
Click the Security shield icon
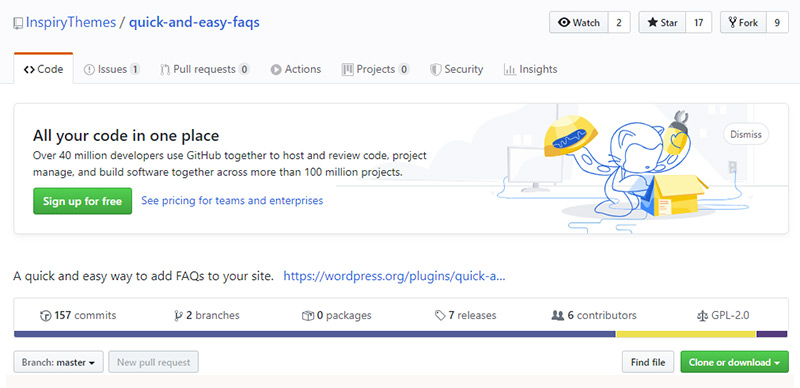point(435,69)
